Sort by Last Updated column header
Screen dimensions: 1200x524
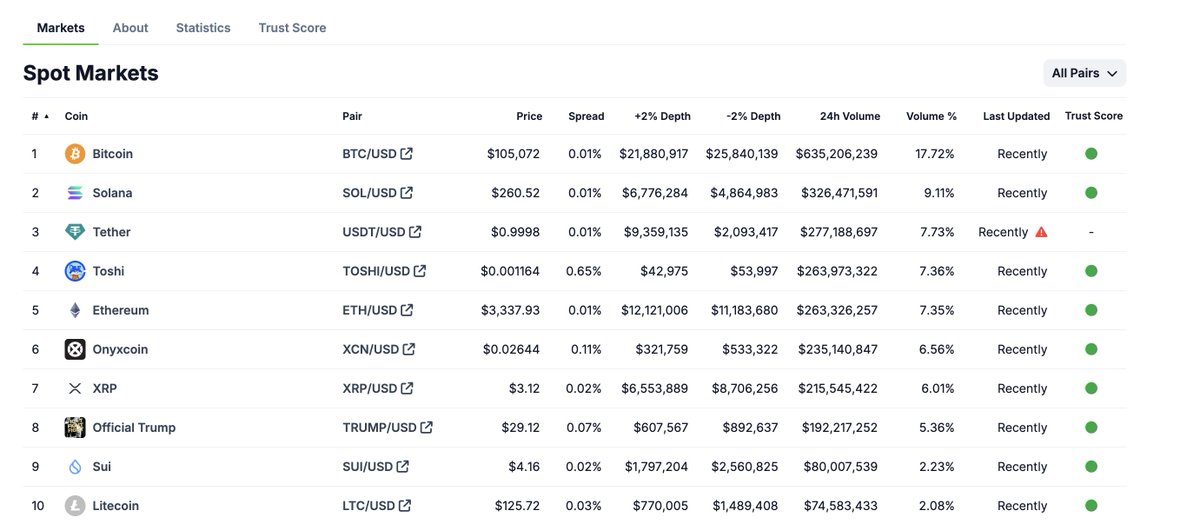(1016, 116)
